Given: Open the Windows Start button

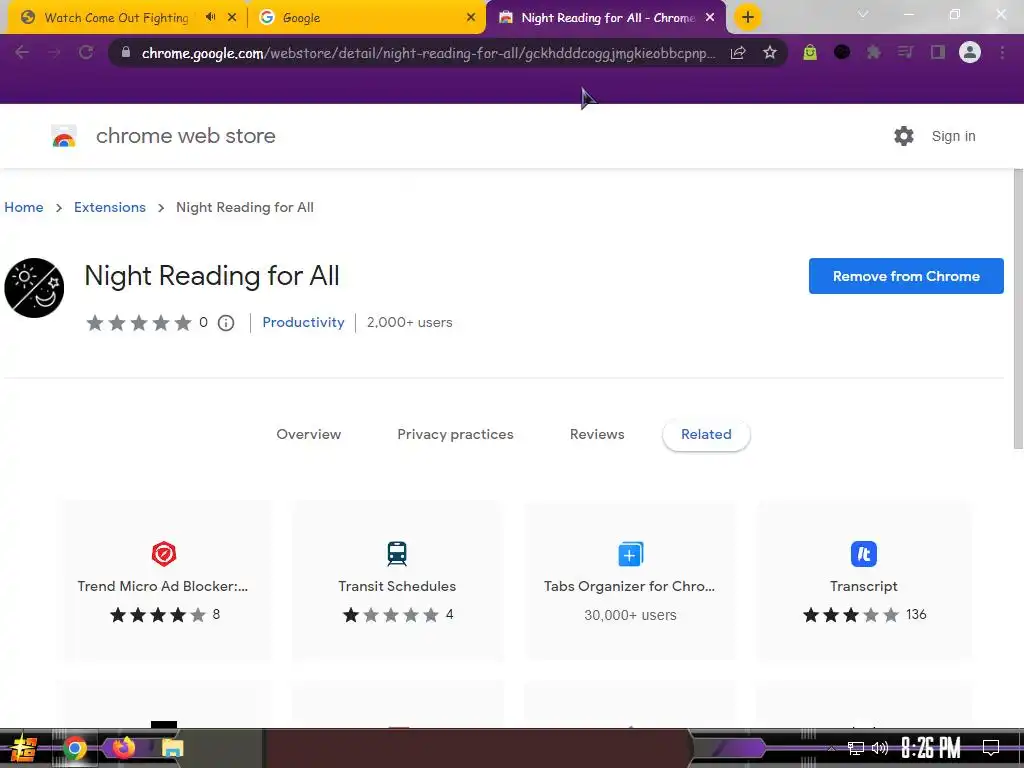Looking at the screenshot, I should click(x=24, y=748).
